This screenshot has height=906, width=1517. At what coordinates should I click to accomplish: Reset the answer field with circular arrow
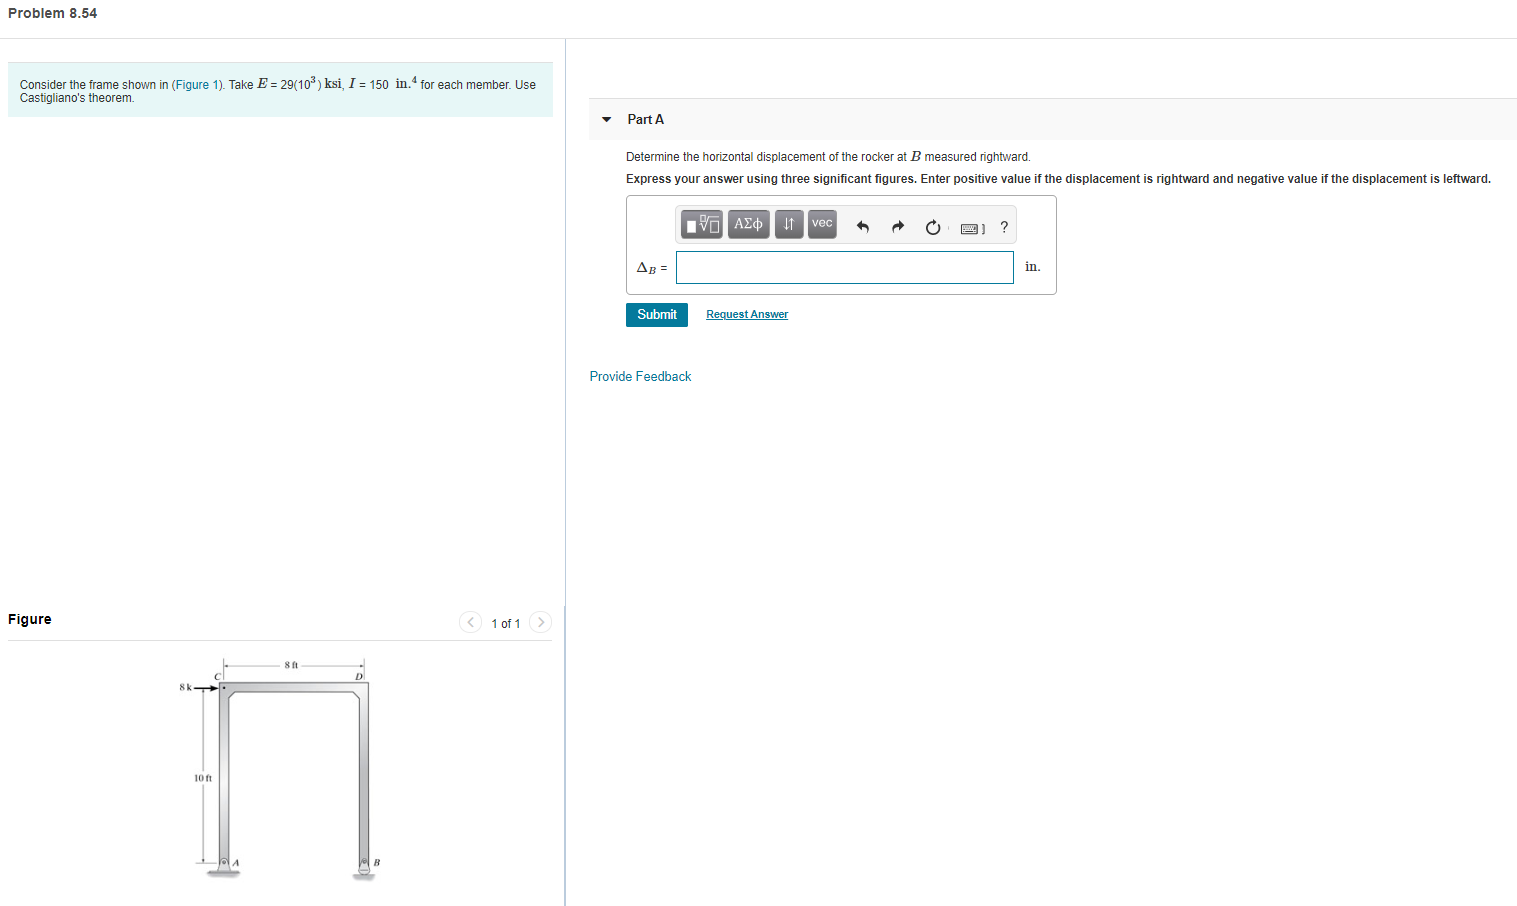(932, 227)
